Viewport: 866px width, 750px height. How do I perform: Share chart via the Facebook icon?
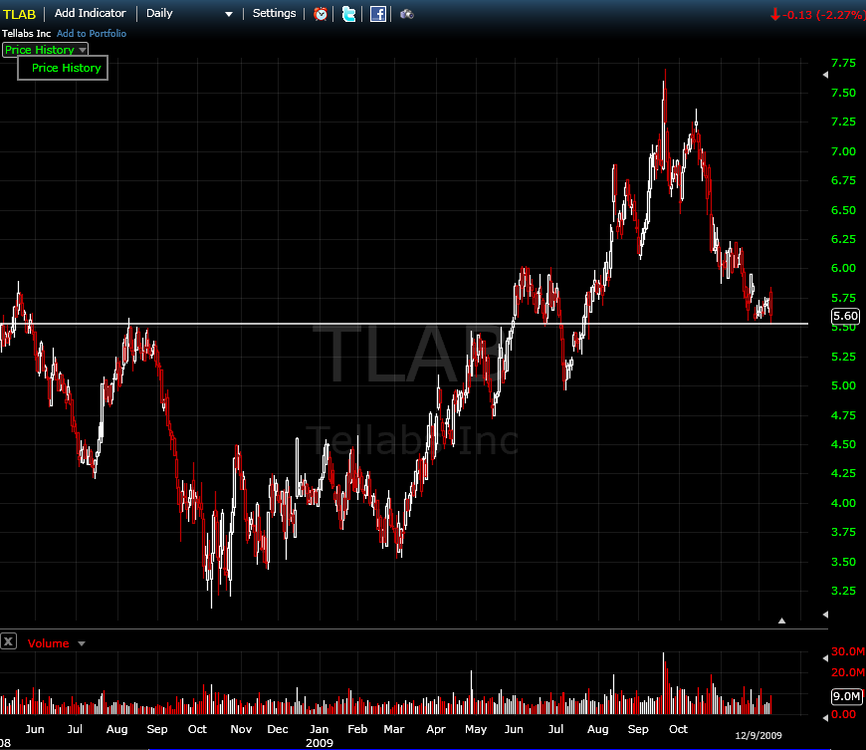tap(378, 14)
